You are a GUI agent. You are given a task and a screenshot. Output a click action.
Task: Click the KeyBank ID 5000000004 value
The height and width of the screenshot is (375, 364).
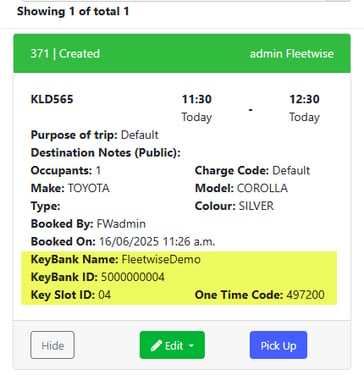pos(133,277)
